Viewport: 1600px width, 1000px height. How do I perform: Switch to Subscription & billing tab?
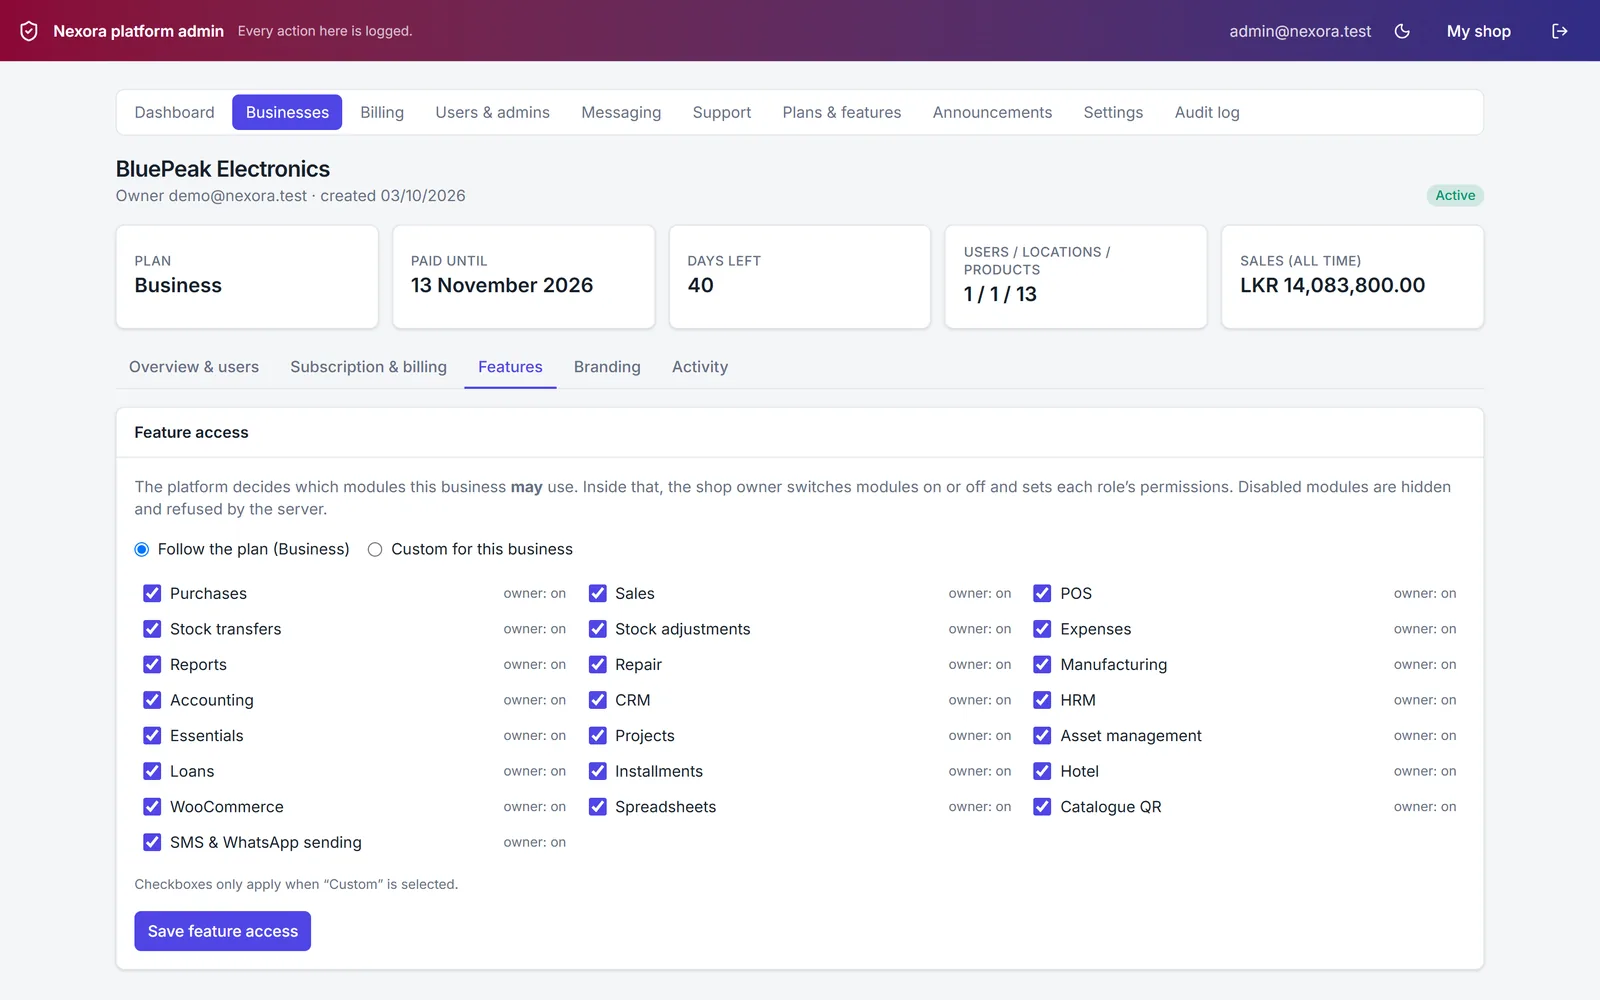tap(368, 367)
